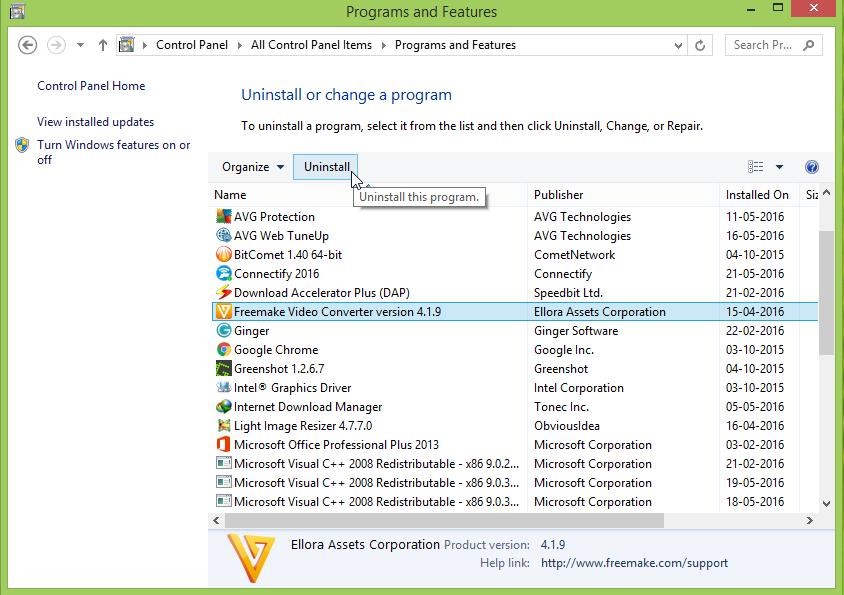Click the AVG Protection program icon

[223, 216]
